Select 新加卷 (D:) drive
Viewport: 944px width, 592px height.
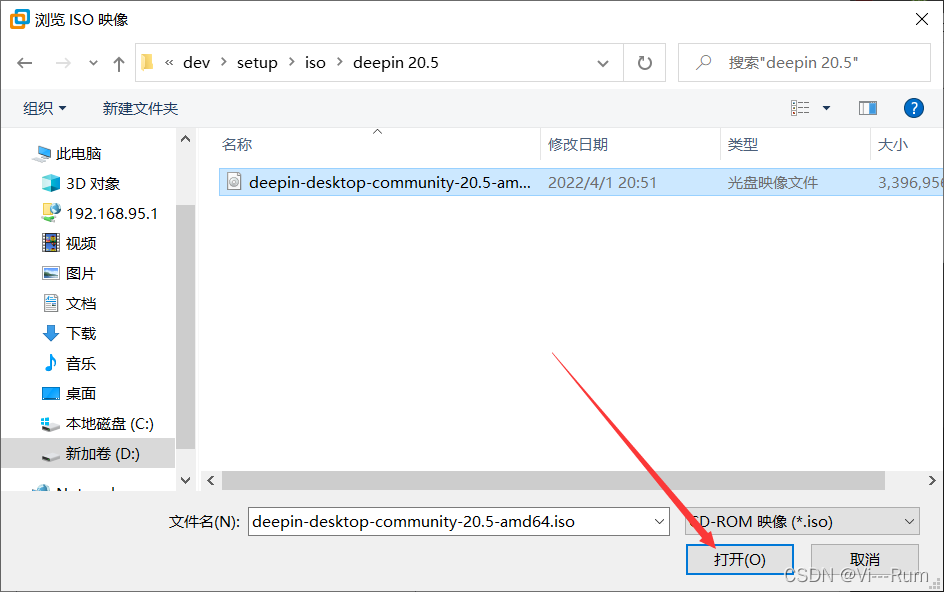coord(88,453)
